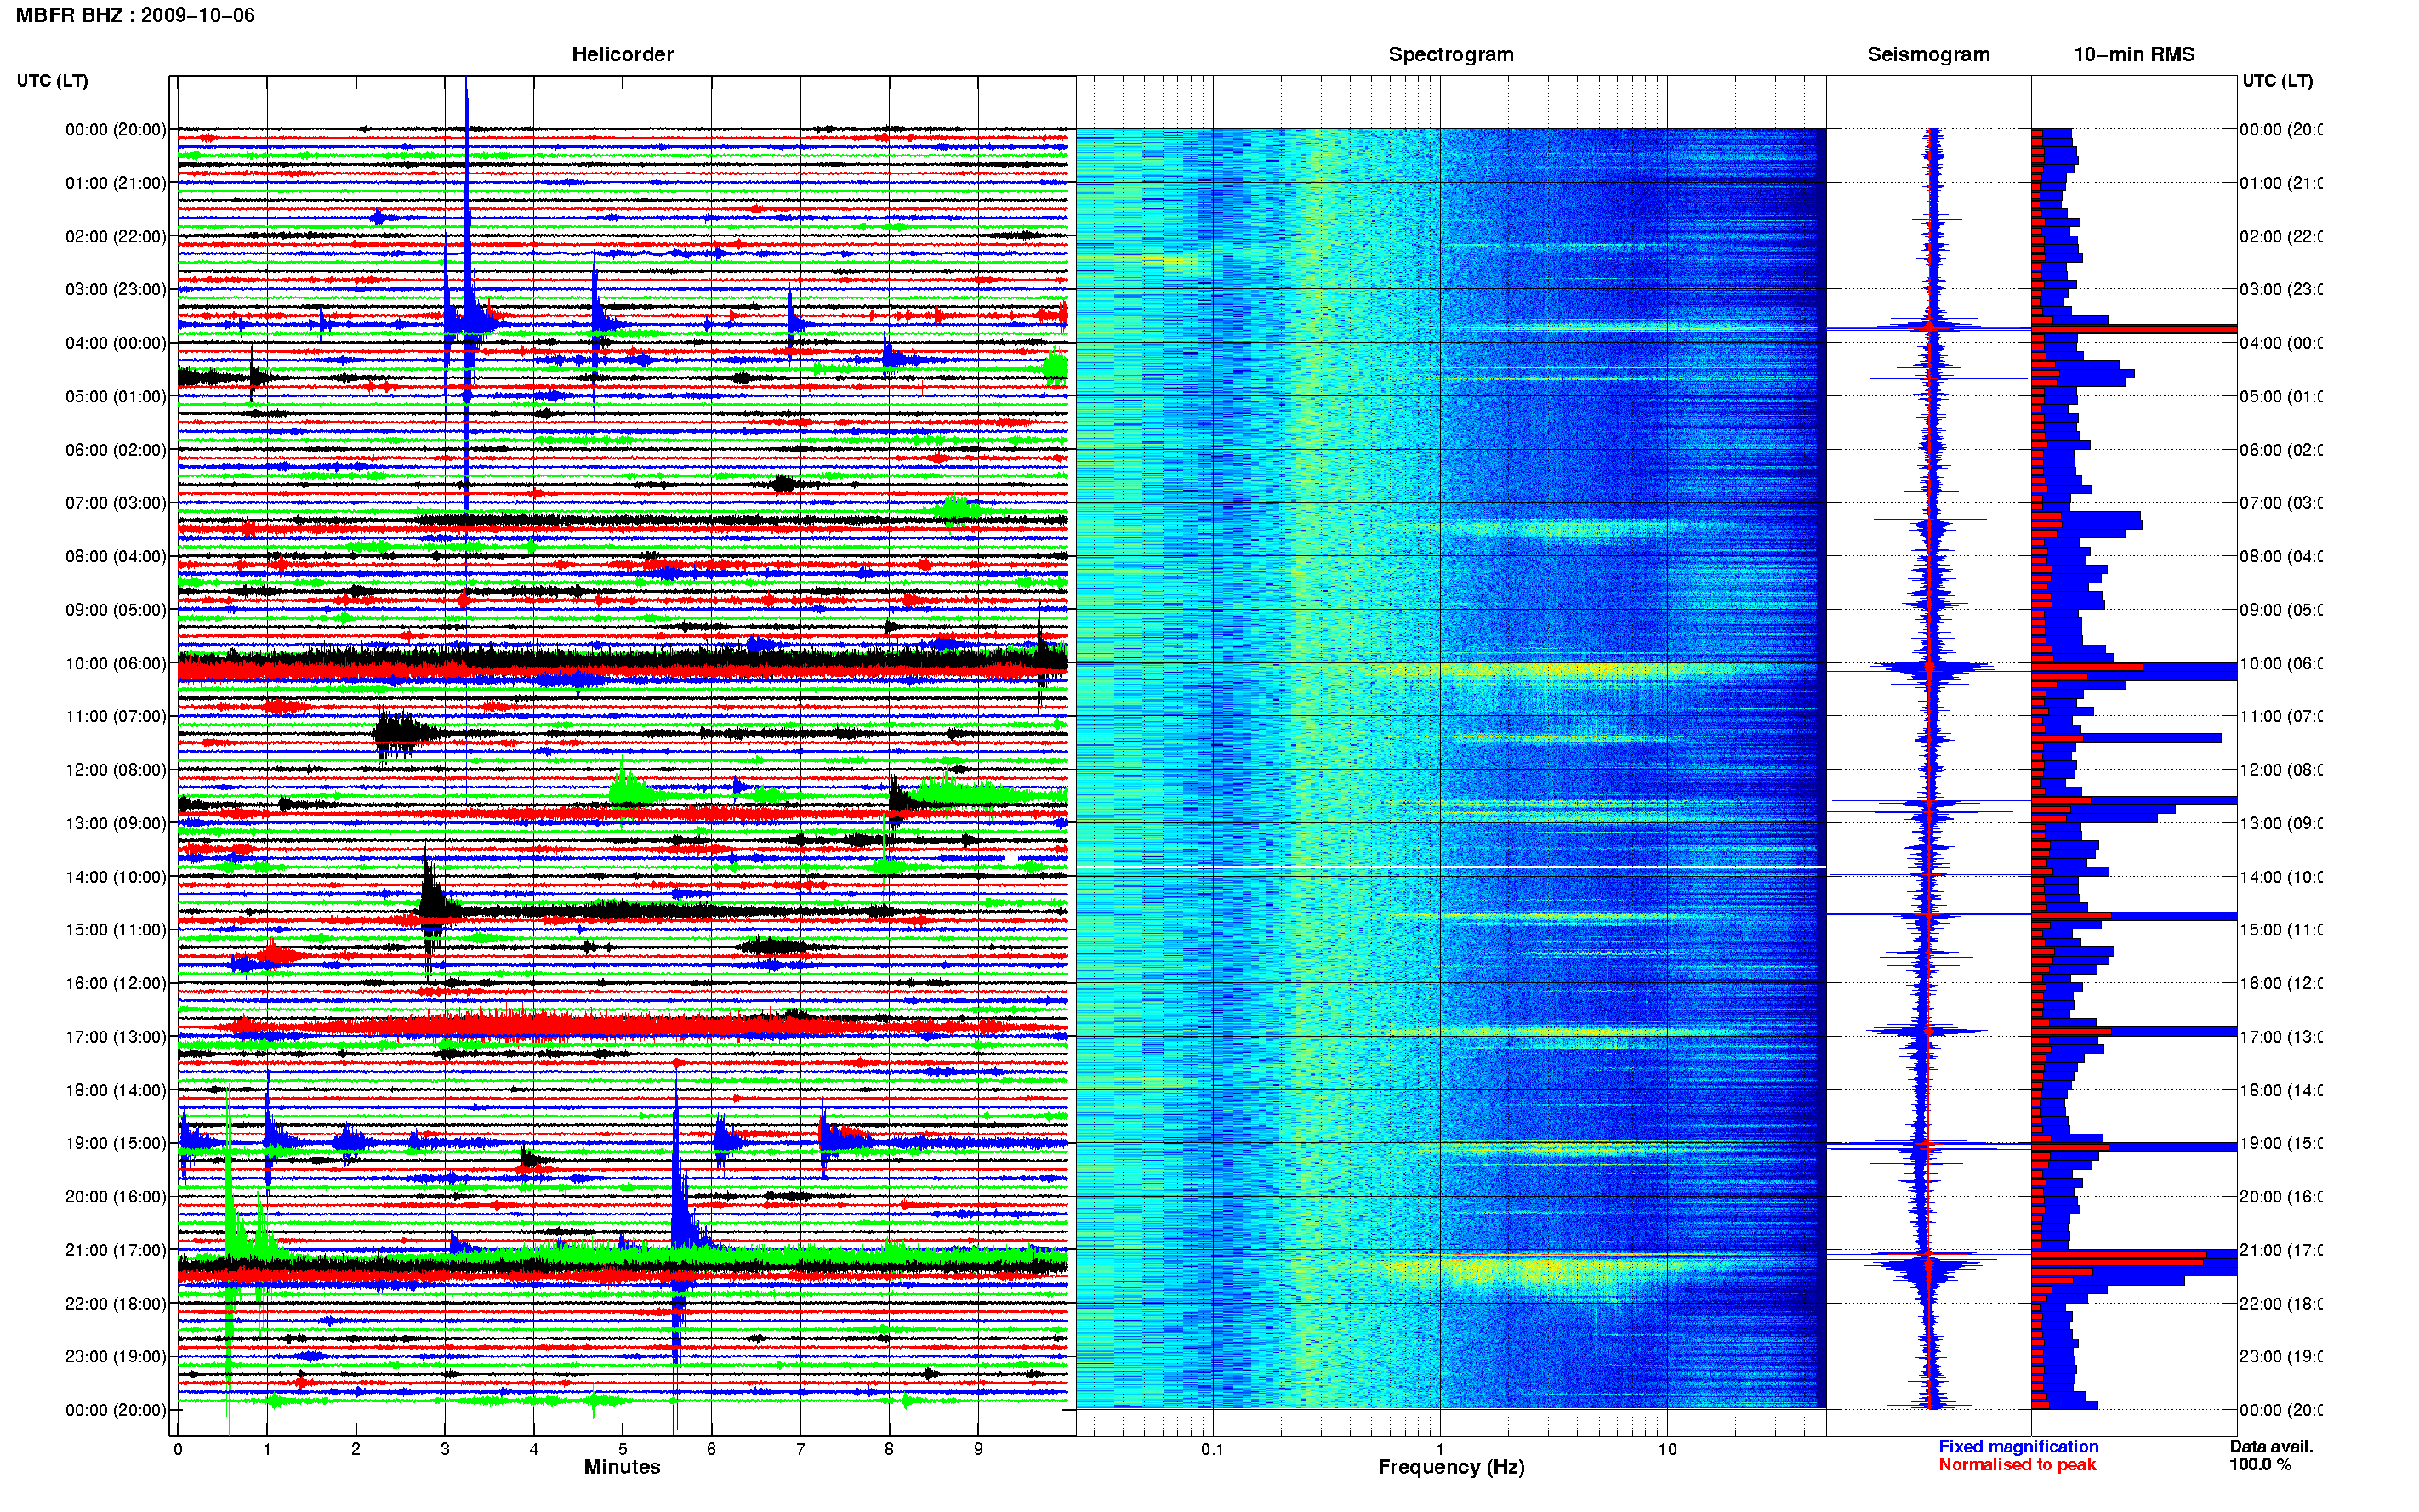
Task: Click the widest red RMS bar before 04:00
Action: coord(2134,328)
